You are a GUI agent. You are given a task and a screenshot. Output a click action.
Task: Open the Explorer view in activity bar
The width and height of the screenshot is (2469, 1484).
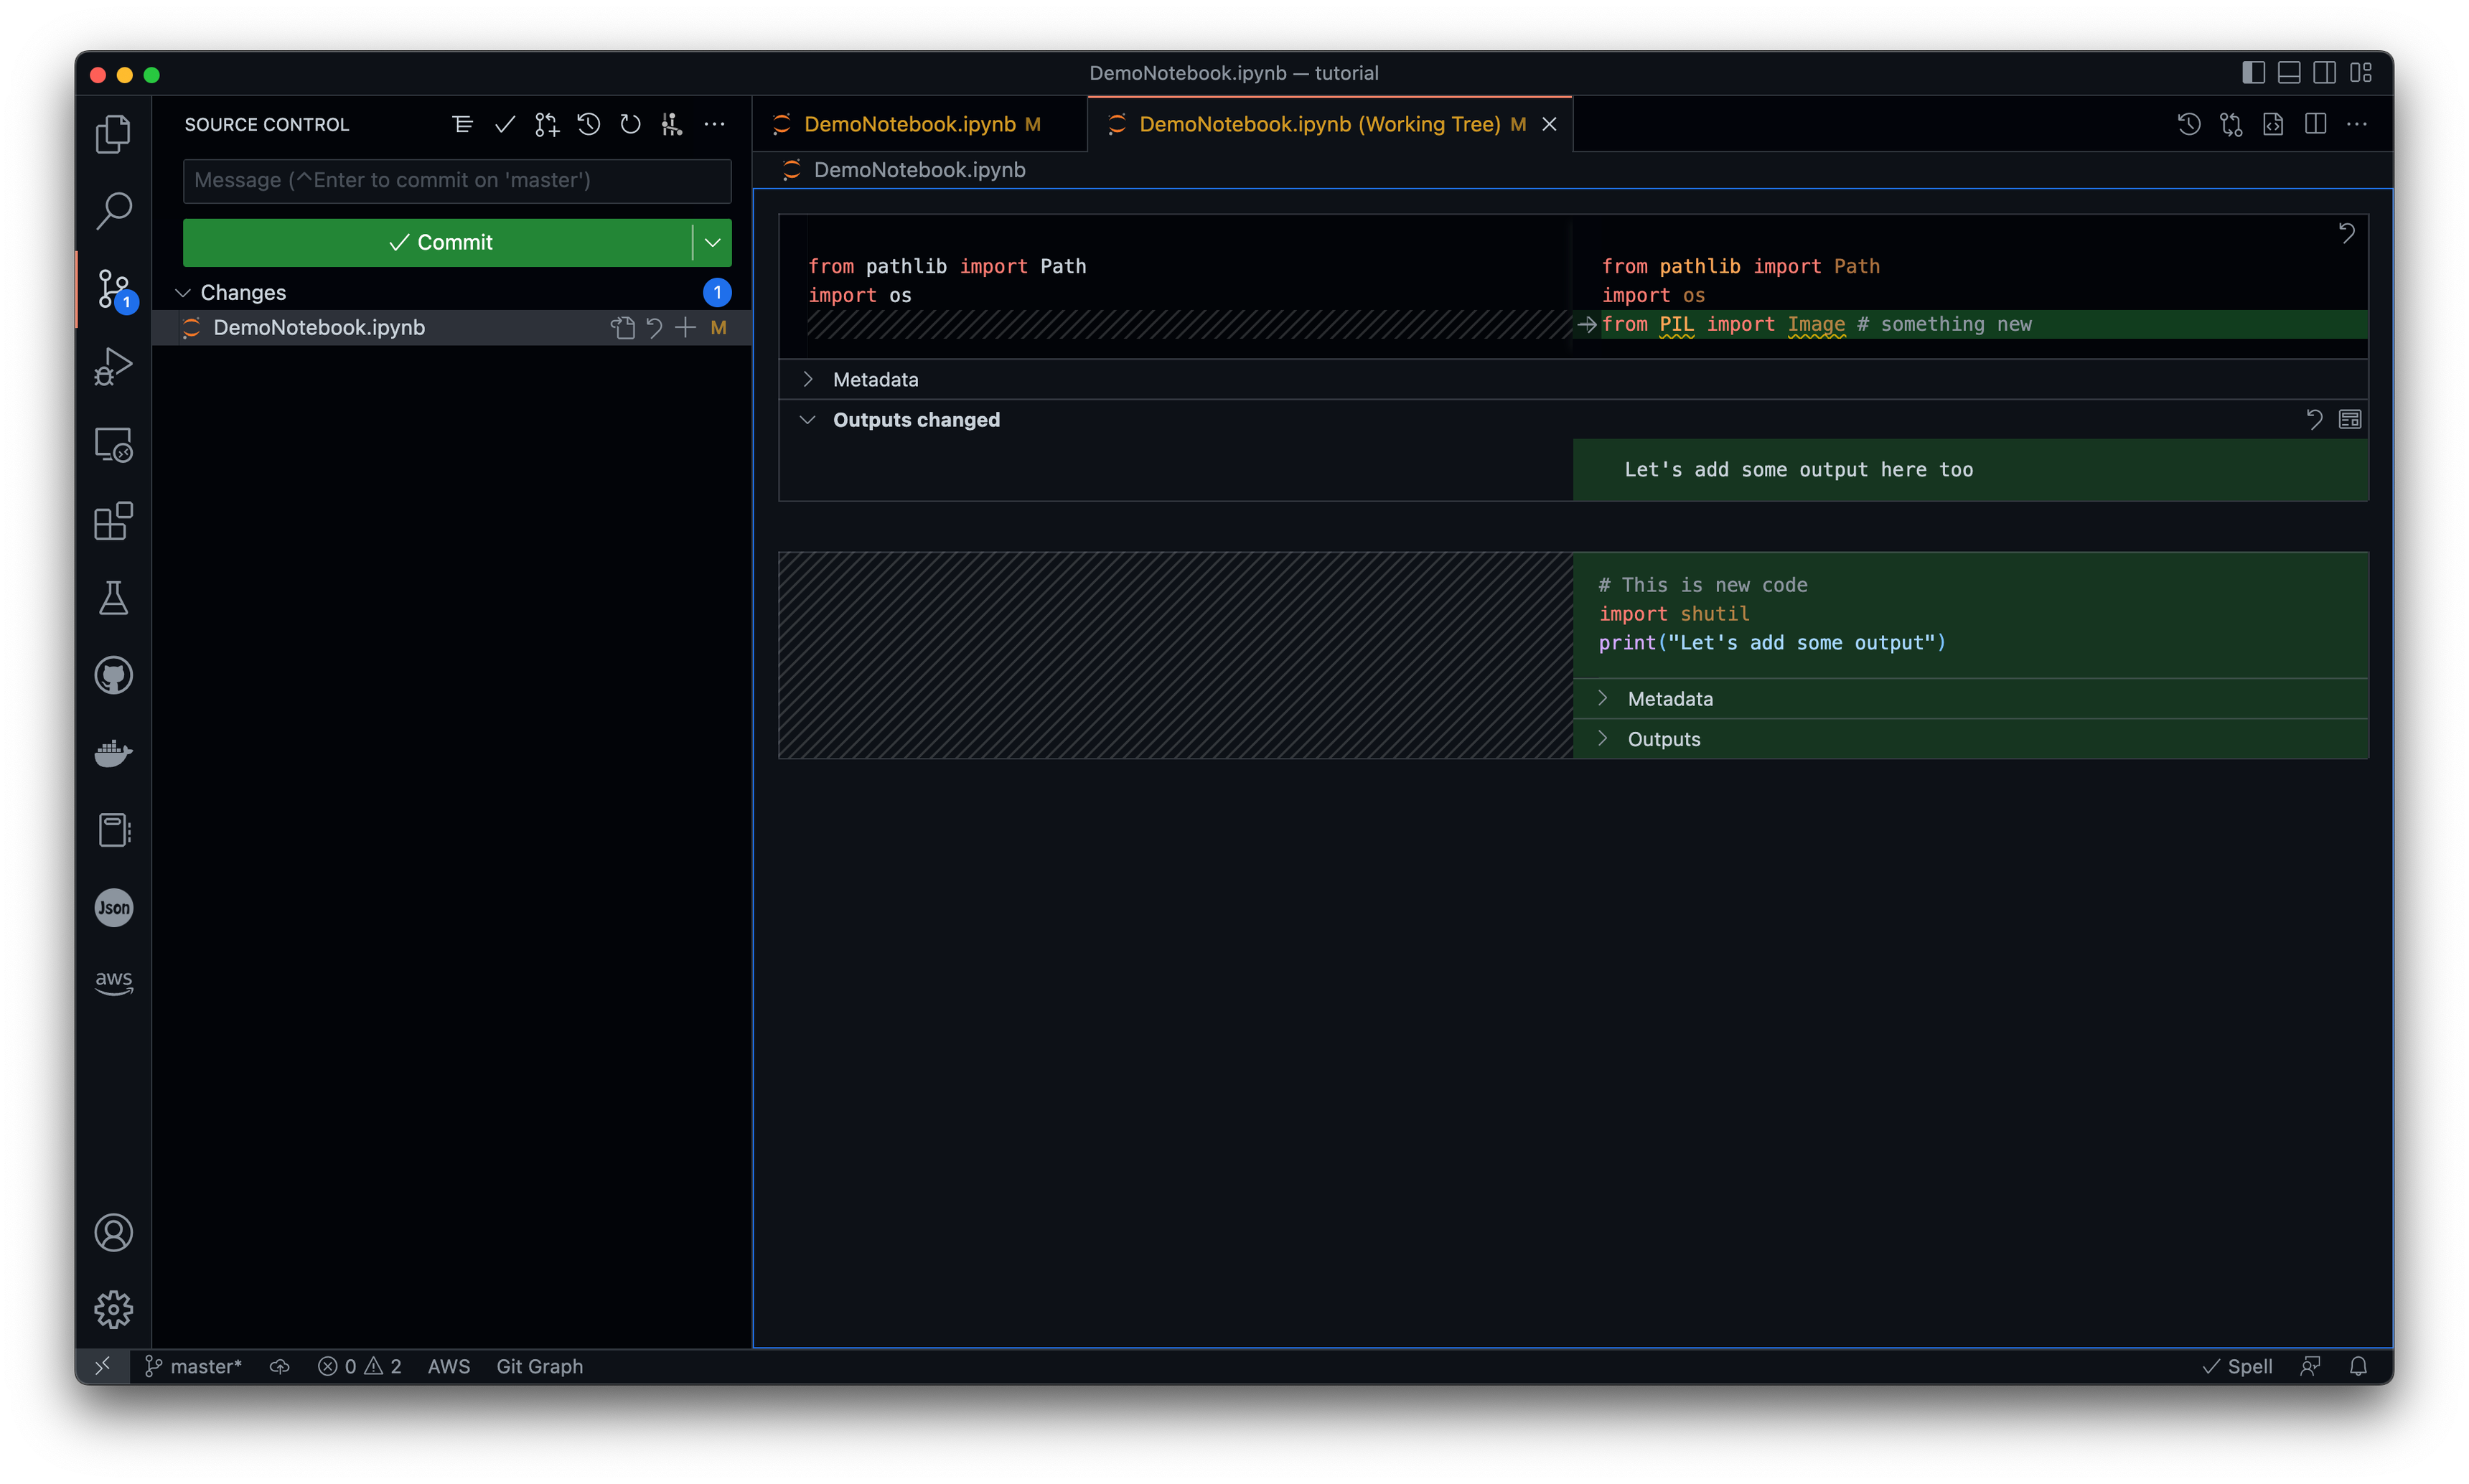113,133
